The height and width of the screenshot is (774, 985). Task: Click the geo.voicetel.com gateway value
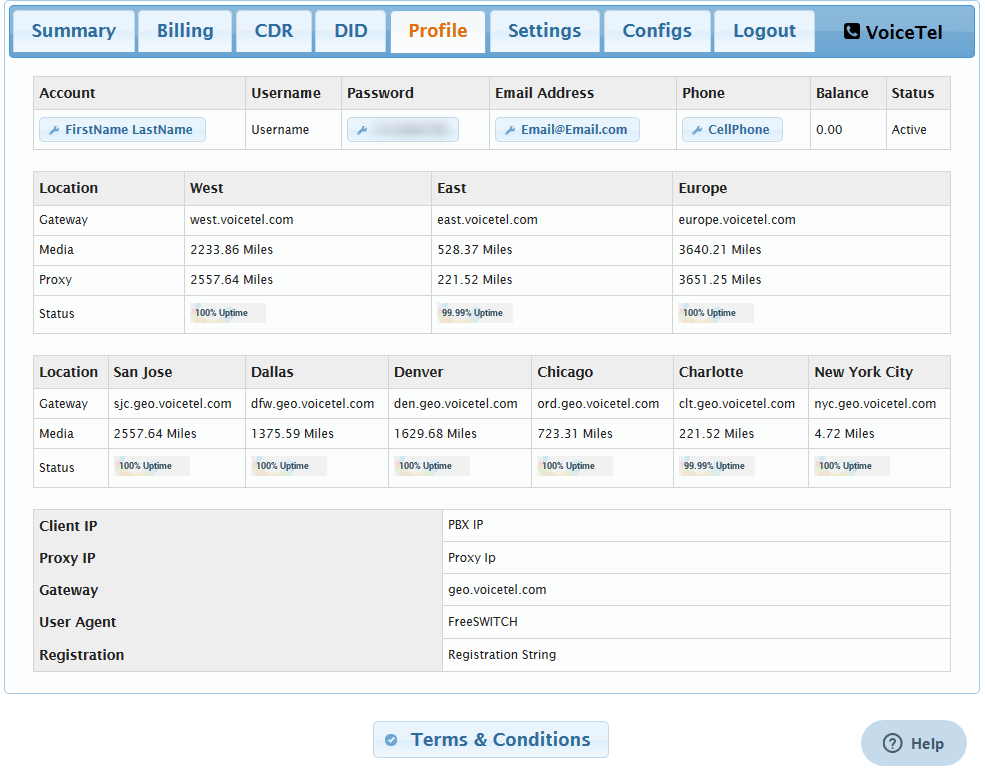(497, 590)
